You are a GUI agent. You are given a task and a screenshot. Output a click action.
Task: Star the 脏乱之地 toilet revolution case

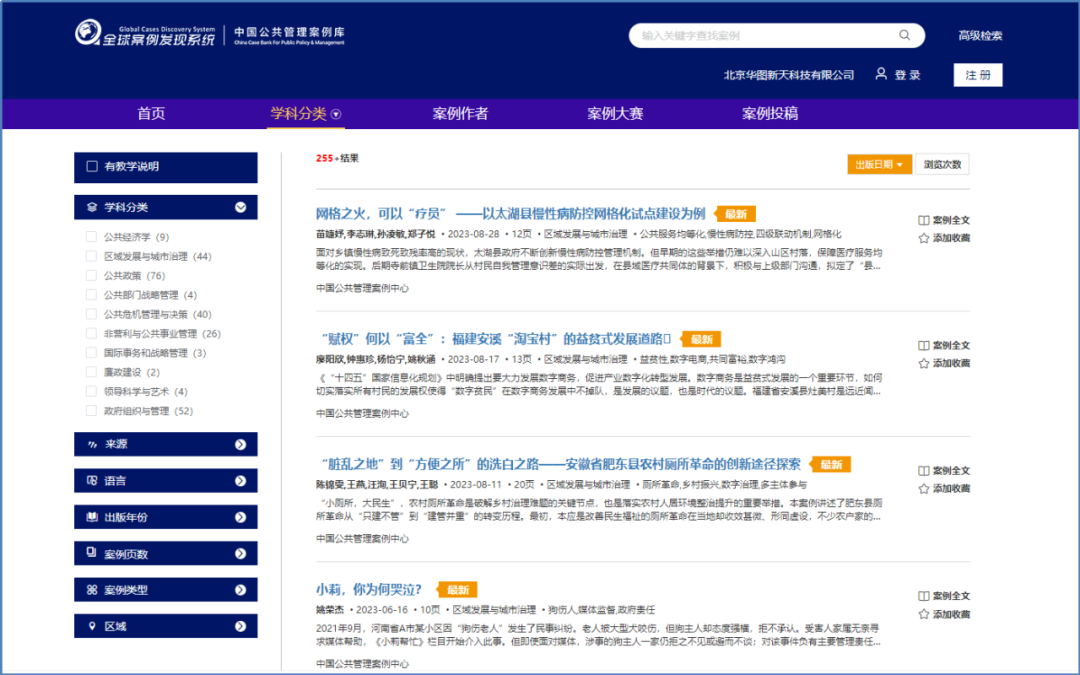click(924, 489)
